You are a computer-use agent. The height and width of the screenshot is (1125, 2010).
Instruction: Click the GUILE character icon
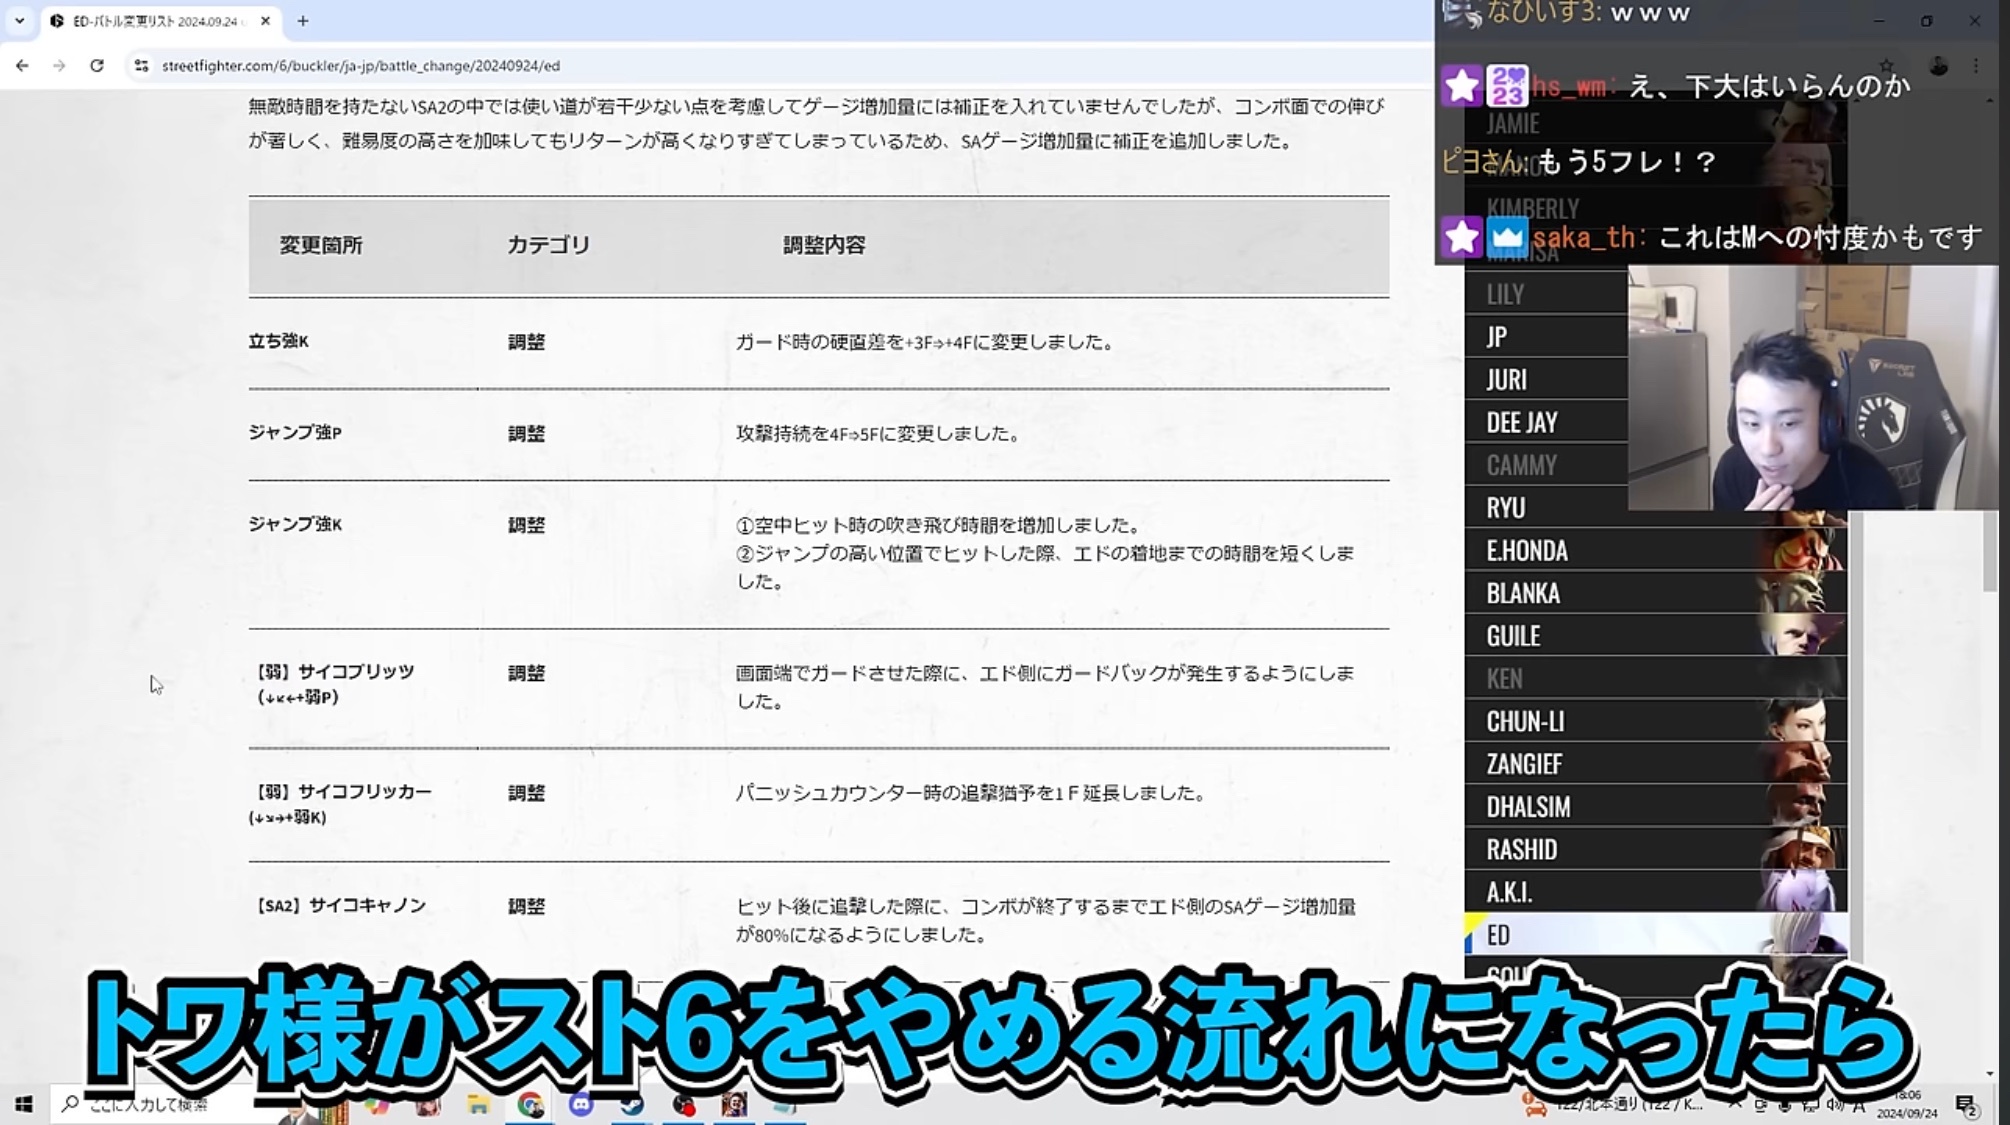pyautogui.click(x=1810, y=634)
